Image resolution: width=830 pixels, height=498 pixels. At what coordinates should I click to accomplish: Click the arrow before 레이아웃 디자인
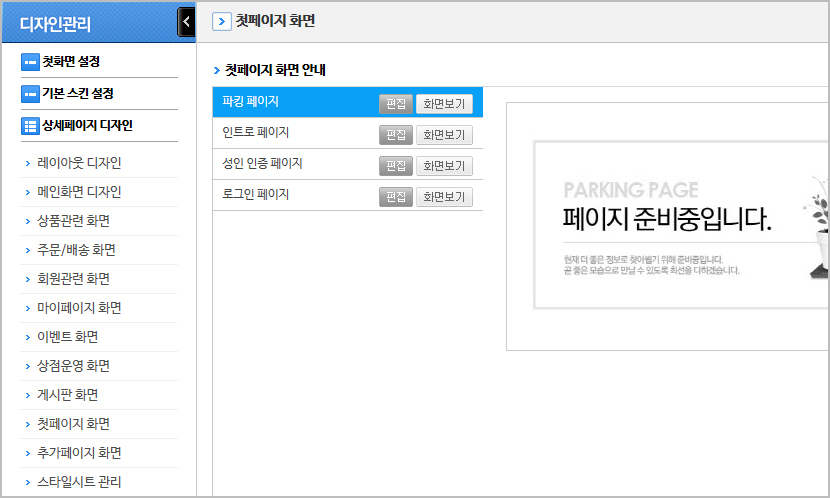[28, 164]
